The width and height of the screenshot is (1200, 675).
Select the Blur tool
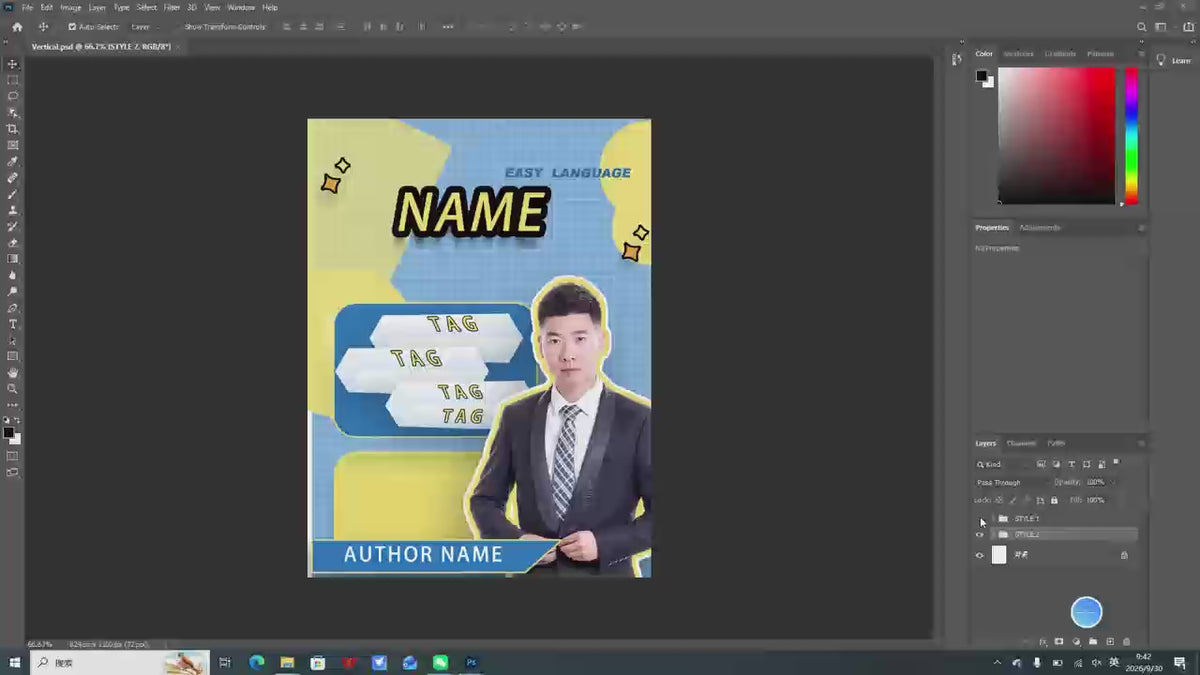pos(12,275)
